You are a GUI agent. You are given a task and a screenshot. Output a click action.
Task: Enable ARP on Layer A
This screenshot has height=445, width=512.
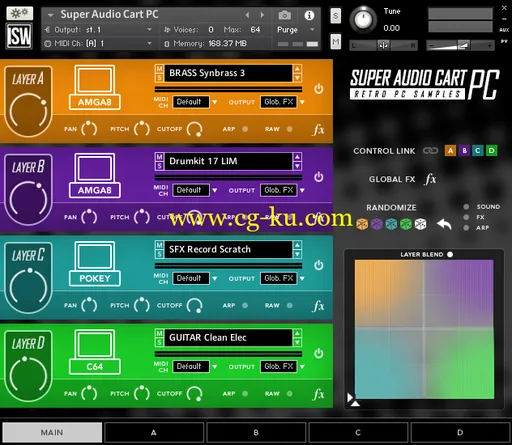tap(245, 129)
